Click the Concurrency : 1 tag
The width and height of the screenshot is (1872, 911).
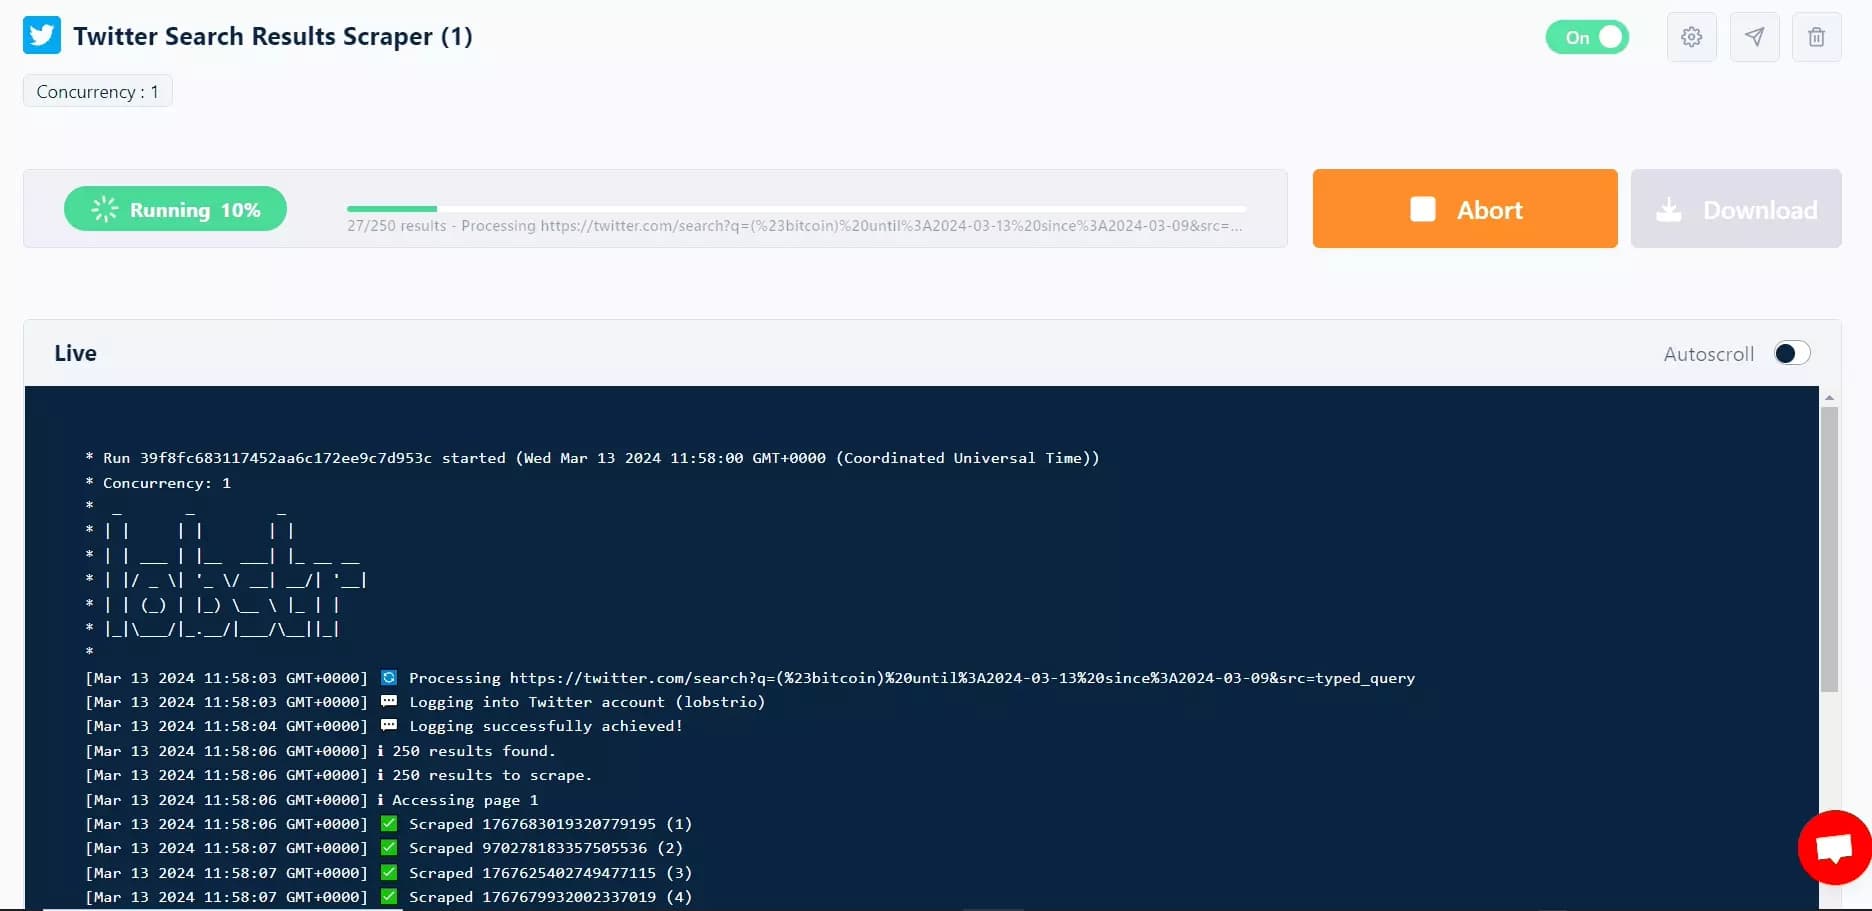(x=98, y=91)
